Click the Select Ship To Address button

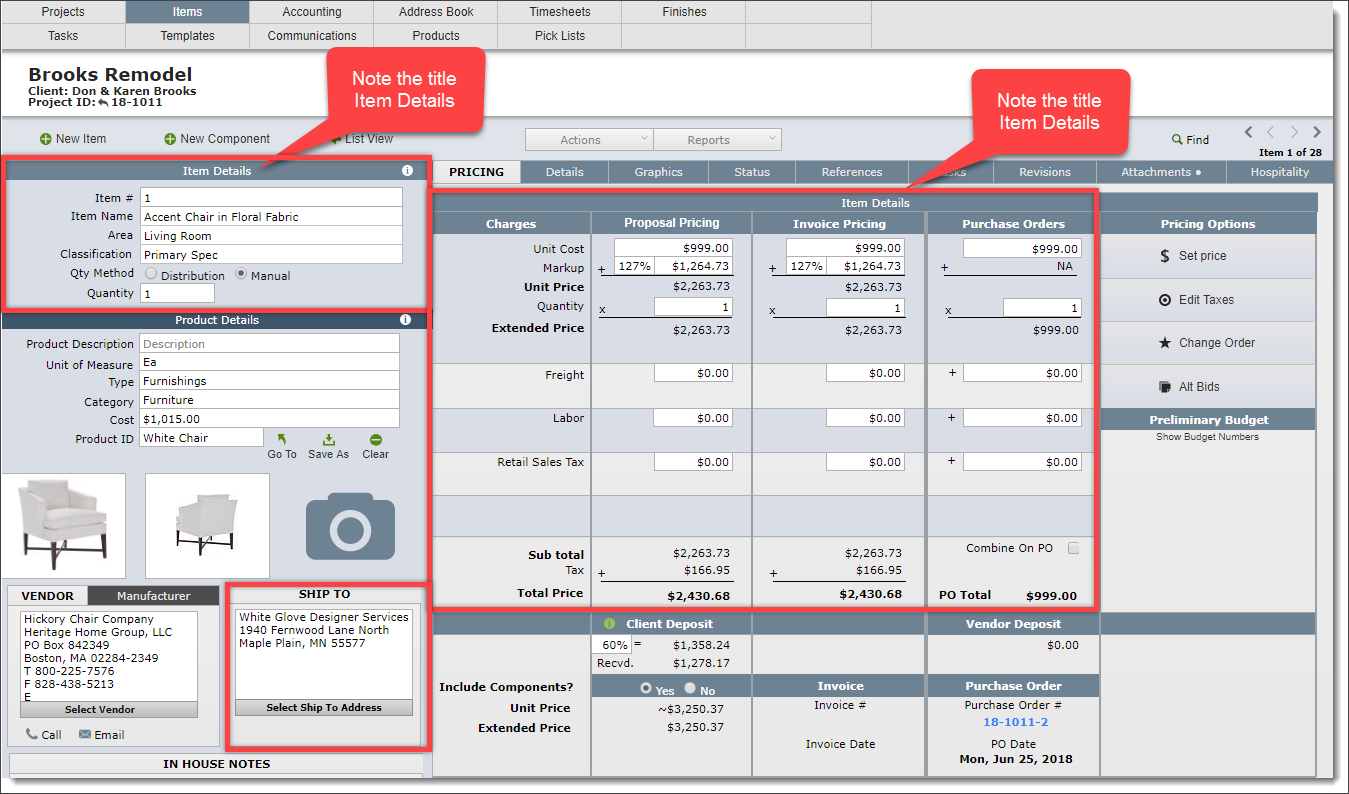pyautogui.click(x=324, y=708)
